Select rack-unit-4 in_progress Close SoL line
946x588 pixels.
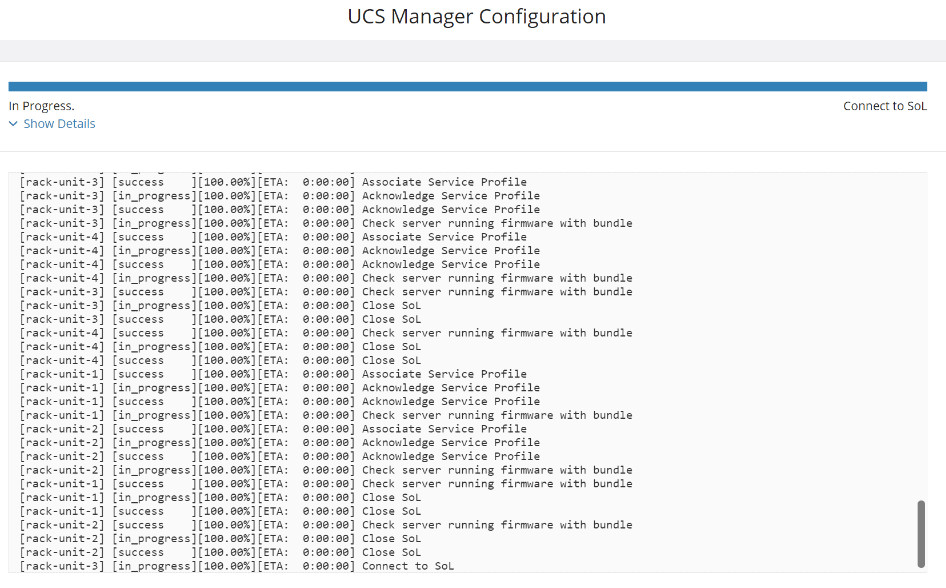point(220,347)
